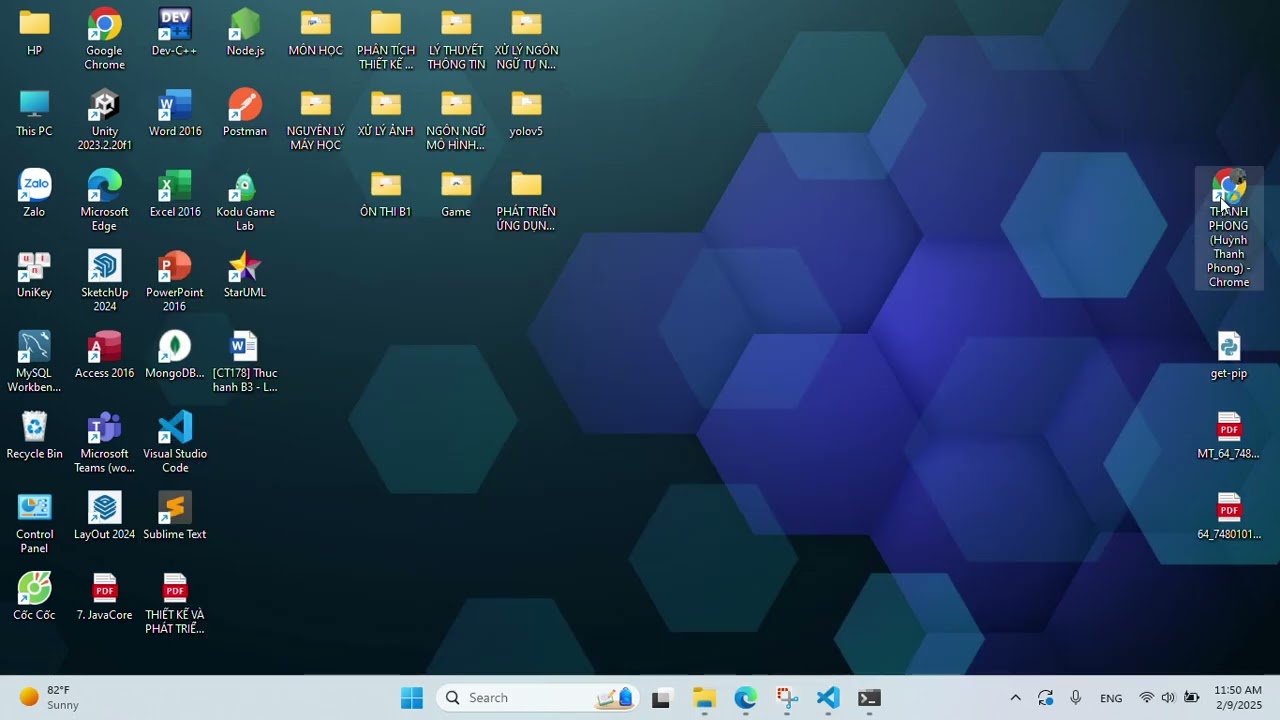Select the LÝ THUYẾT THÔNG TIN folder

point(456,40)
